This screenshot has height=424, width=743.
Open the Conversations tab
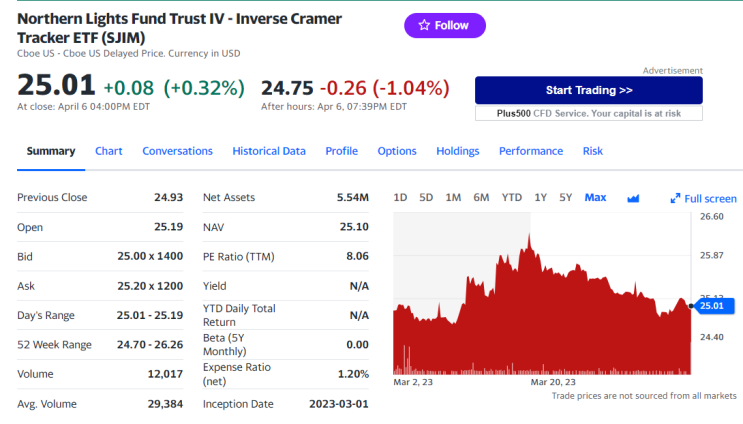click(177, 151)
